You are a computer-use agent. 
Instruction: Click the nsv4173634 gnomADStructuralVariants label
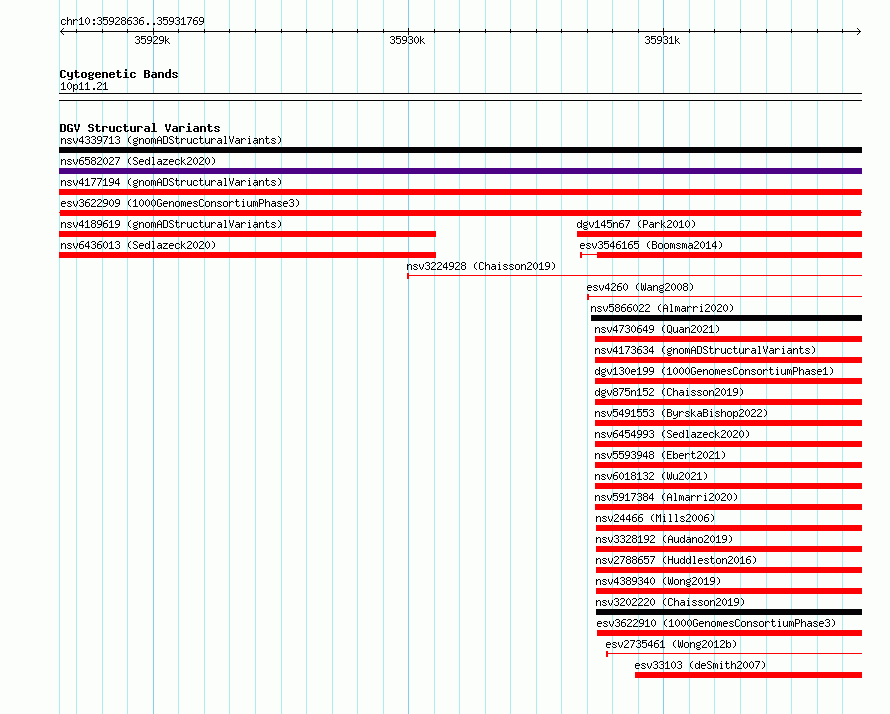point(705,350)
